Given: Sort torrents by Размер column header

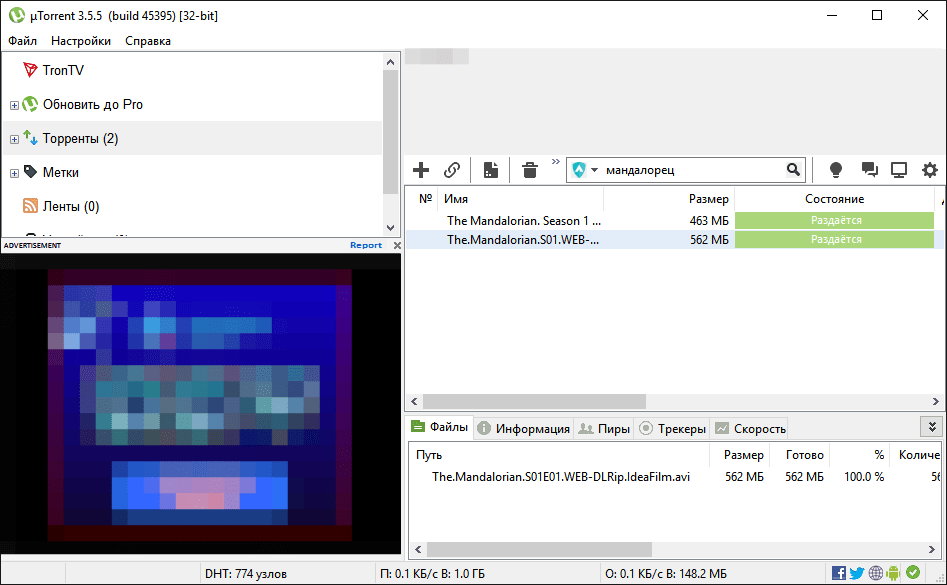Looking at the screenshot, I should [708, 199].
